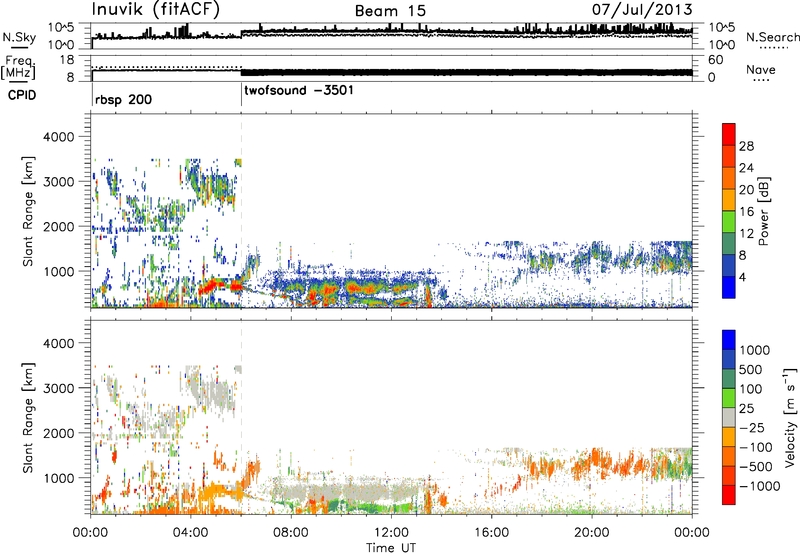Click the '18' frequency axis tick label
The width and height of the screenshot is (800, 554).
67,60
